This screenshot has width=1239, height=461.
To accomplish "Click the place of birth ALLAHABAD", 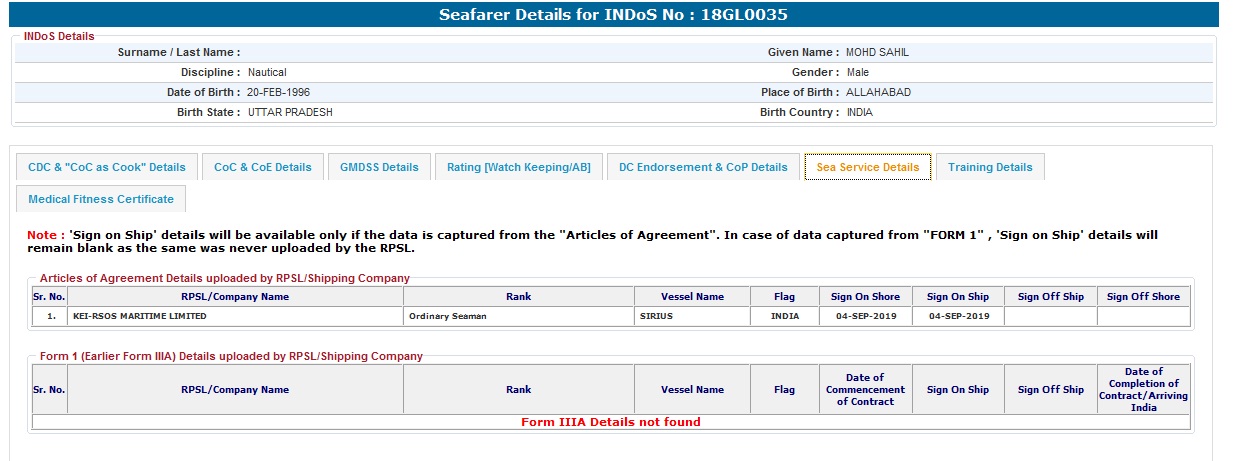I will (878, 92).
